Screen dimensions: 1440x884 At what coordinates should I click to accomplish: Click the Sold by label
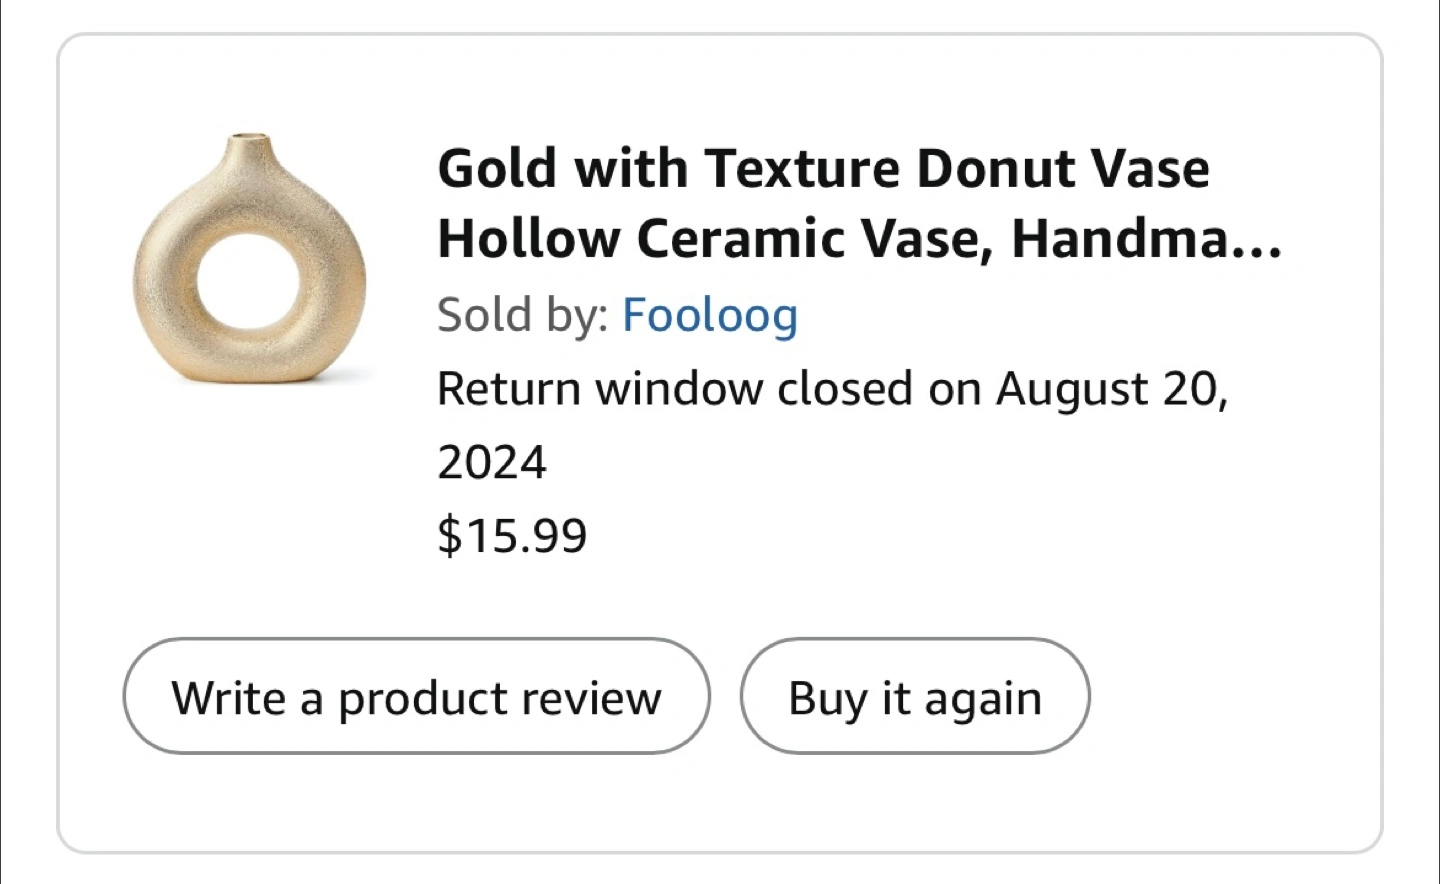522,315
